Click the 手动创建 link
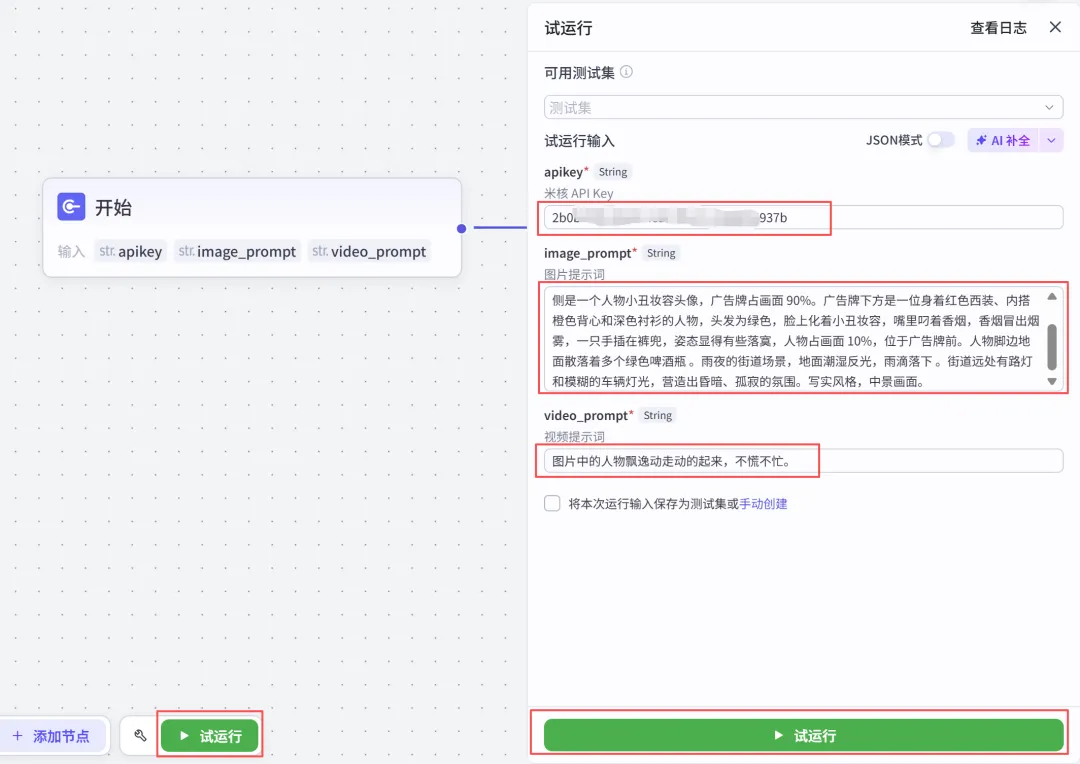The width and height of the screenshot is (1080, 764). [763, 504]
